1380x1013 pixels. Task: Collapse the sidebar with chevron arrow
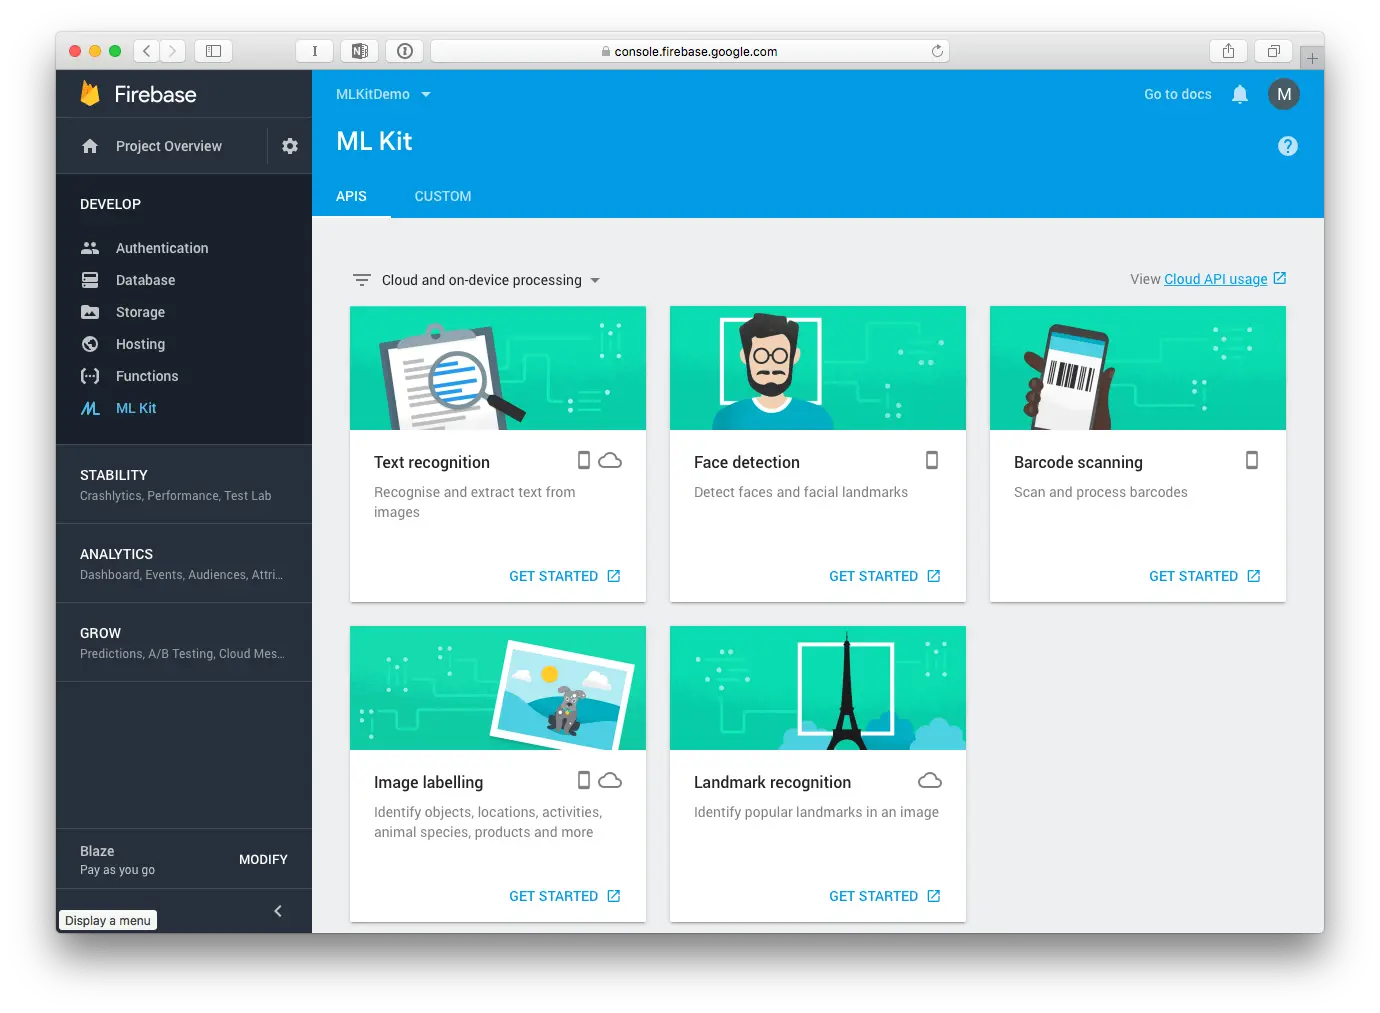[278, 911]
